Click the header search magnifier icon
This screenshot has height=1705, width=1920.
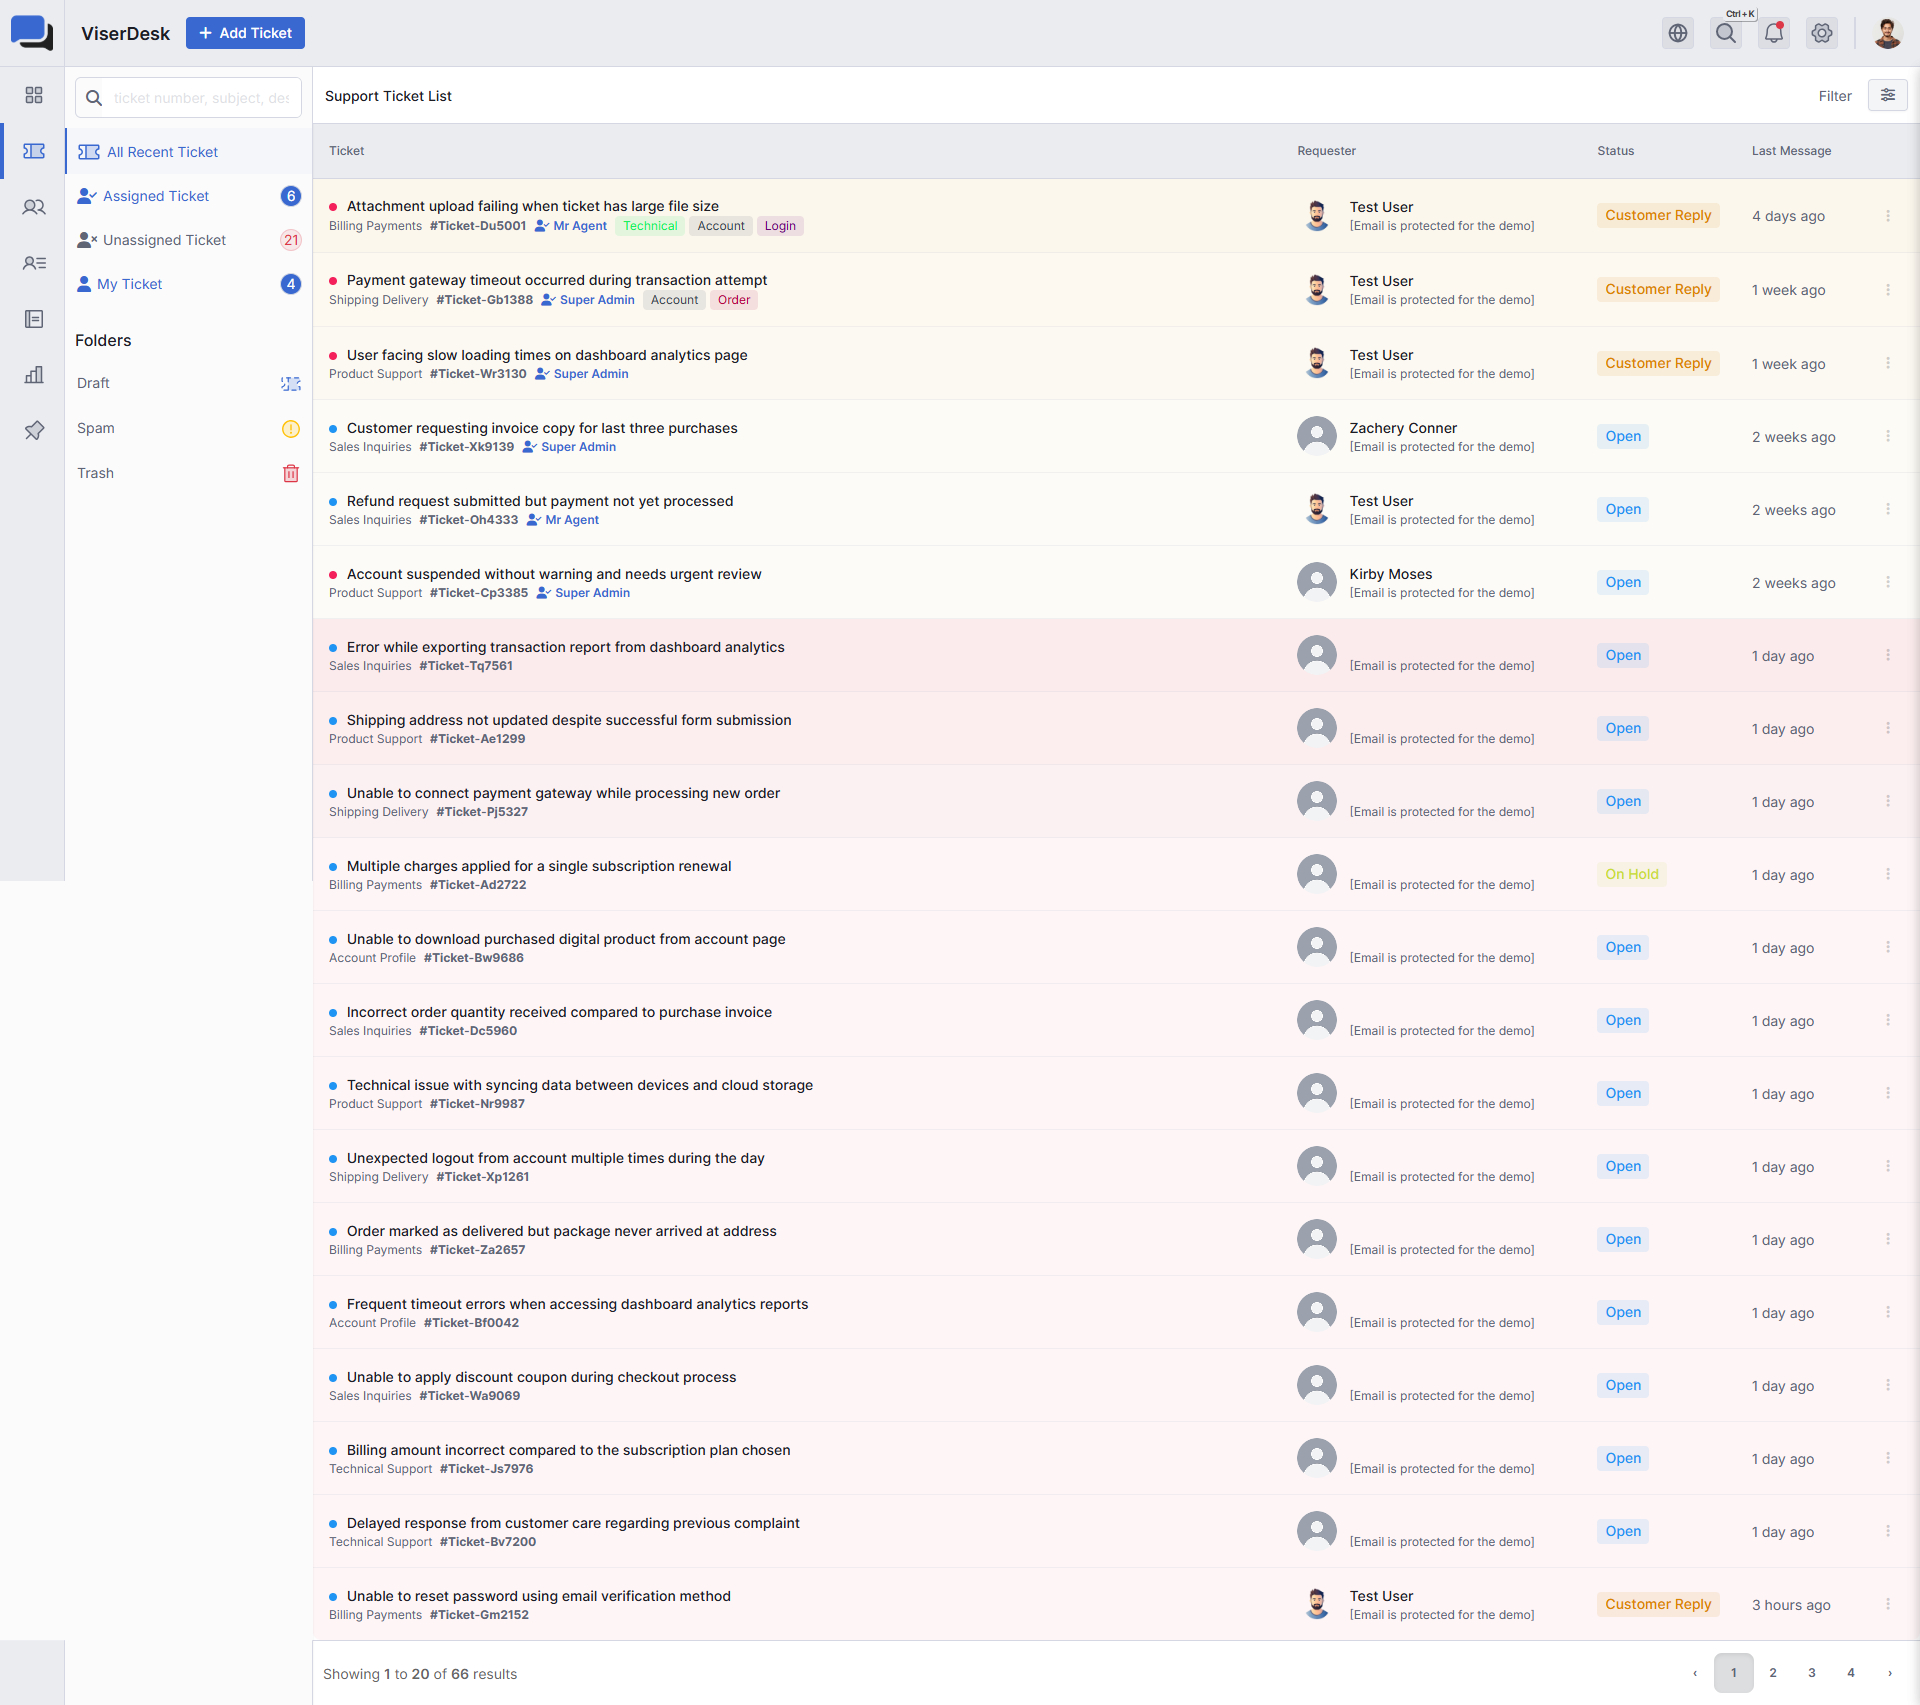coord(1726,33)
